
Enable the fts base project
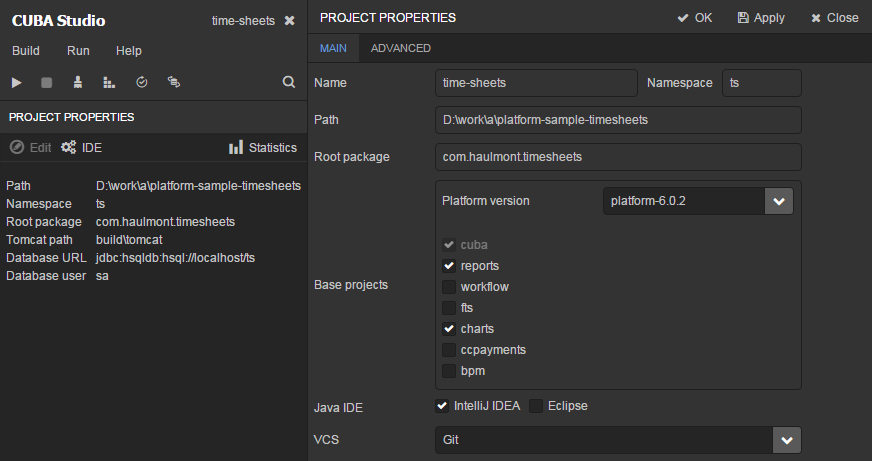click(x=449, y=308)
